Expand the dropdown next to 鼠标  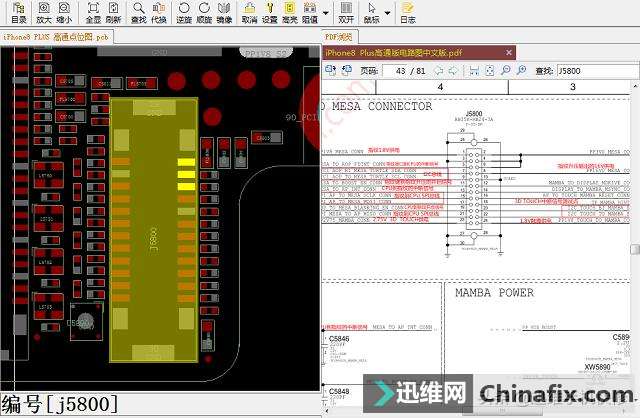[387, 13]
